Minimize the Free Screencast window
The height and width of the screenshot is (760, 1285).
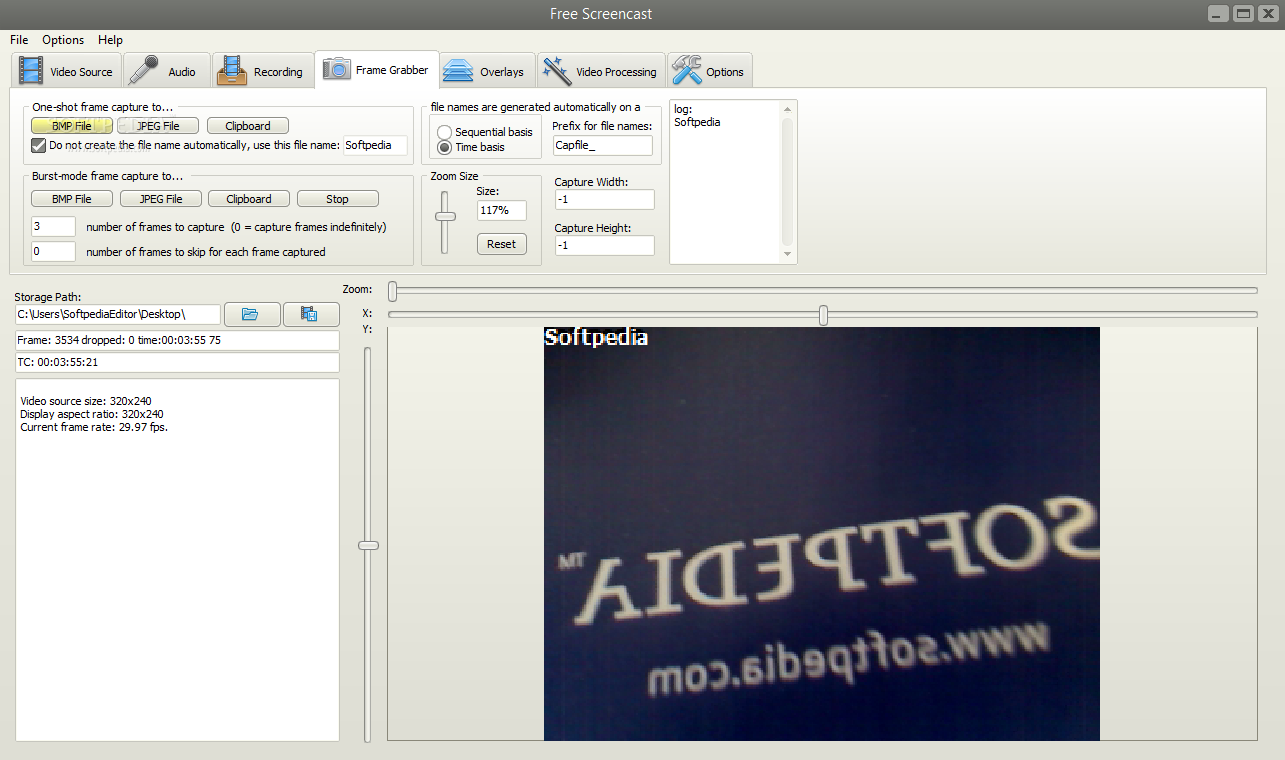[1219, 13]
